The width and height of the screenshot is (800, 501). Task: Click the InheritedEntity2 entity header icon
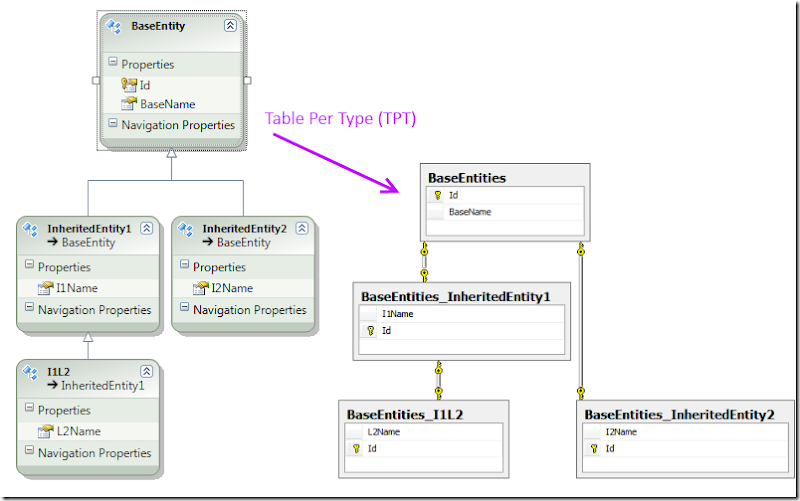coord(186,229)
